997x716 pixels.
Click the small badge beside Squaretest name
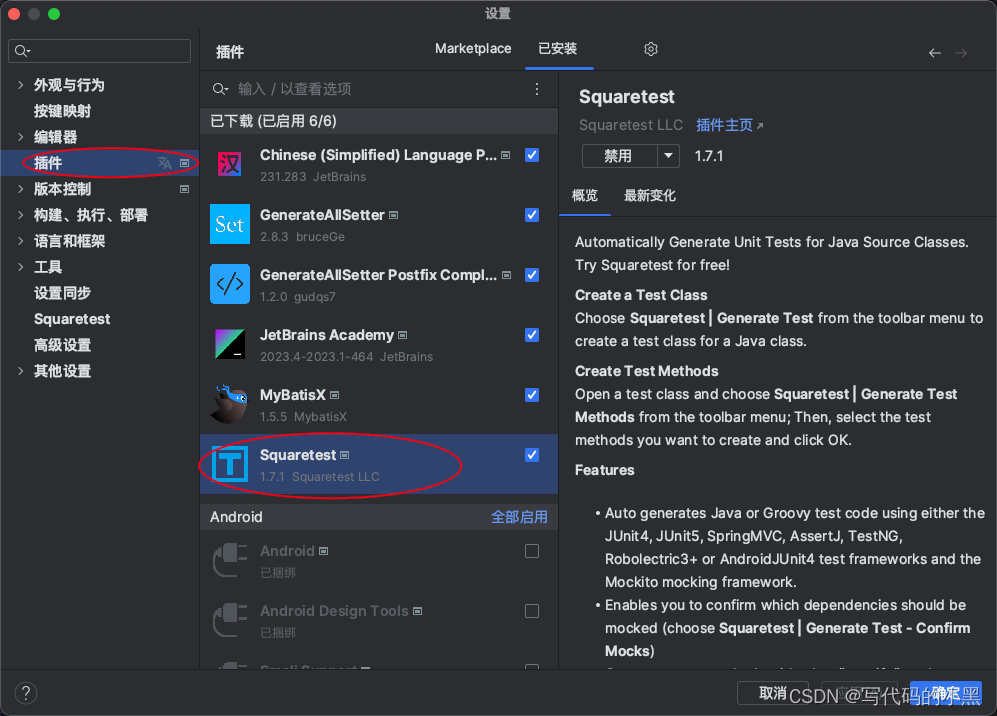click(x=345, y=455)
